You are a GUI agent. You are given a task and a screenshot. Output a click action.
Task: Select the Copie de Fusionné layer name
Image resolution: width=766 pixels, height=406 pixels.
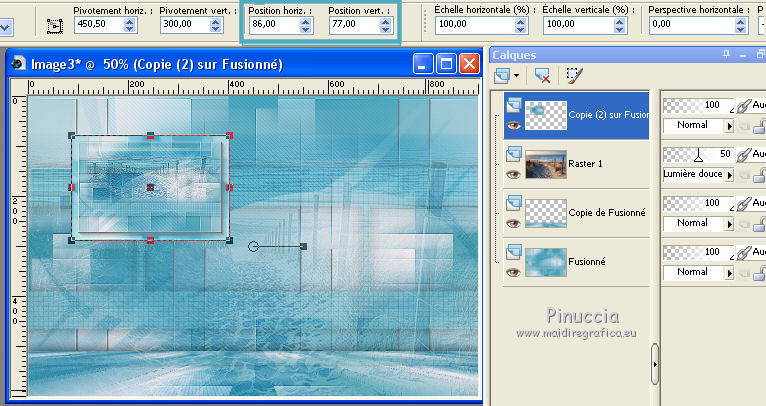607,213
